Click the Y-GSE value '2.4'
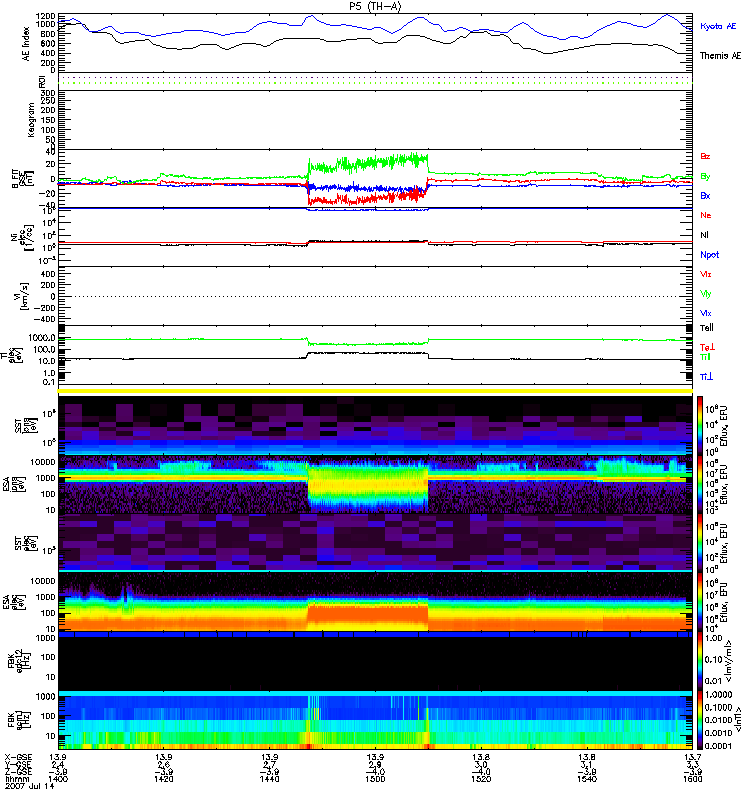The height and width of the screenshot is (800, 750). (58, 765)
